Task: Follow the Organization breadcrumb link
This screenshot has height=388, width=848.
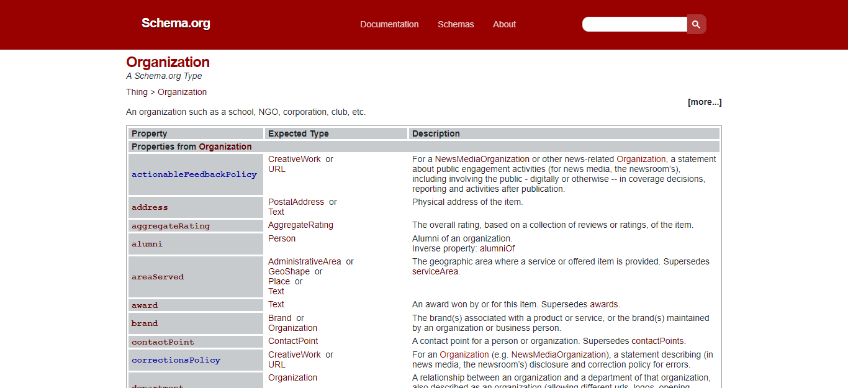Action: tap(182, 92)
